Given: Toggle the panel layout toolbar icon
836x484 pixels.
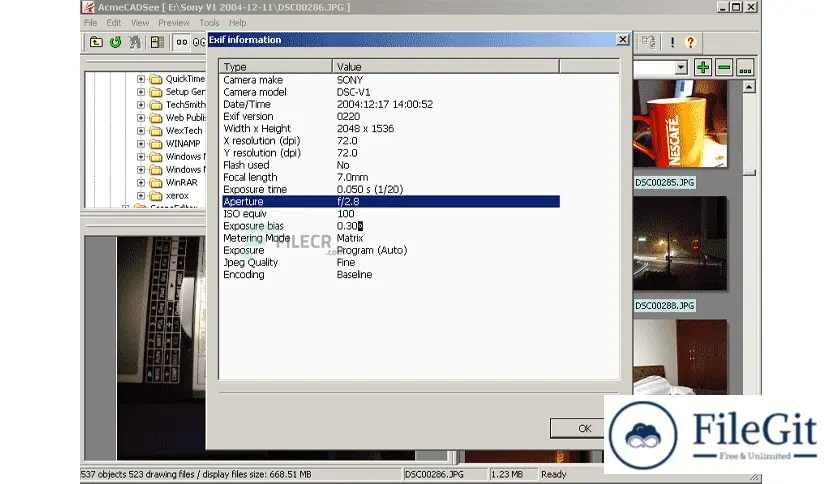Looking at the screenshot, I should (x=157, y=42).
